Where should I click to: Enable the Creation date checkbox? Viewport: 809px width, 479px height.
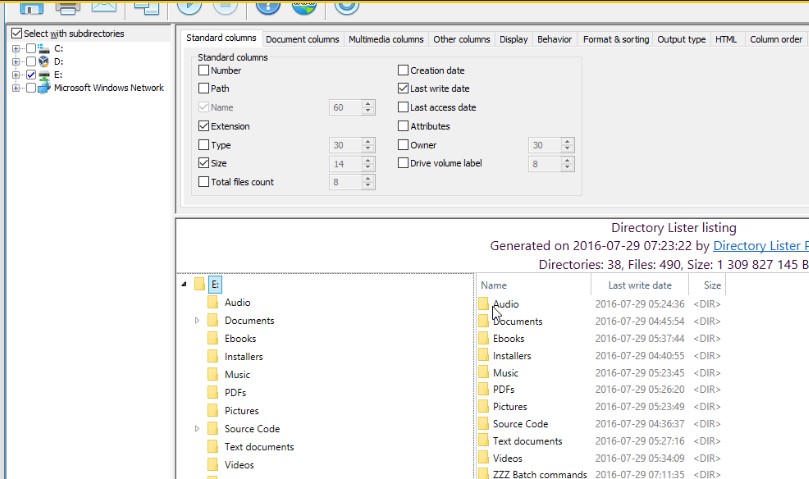pyautogui.click(x=403, y=70)
